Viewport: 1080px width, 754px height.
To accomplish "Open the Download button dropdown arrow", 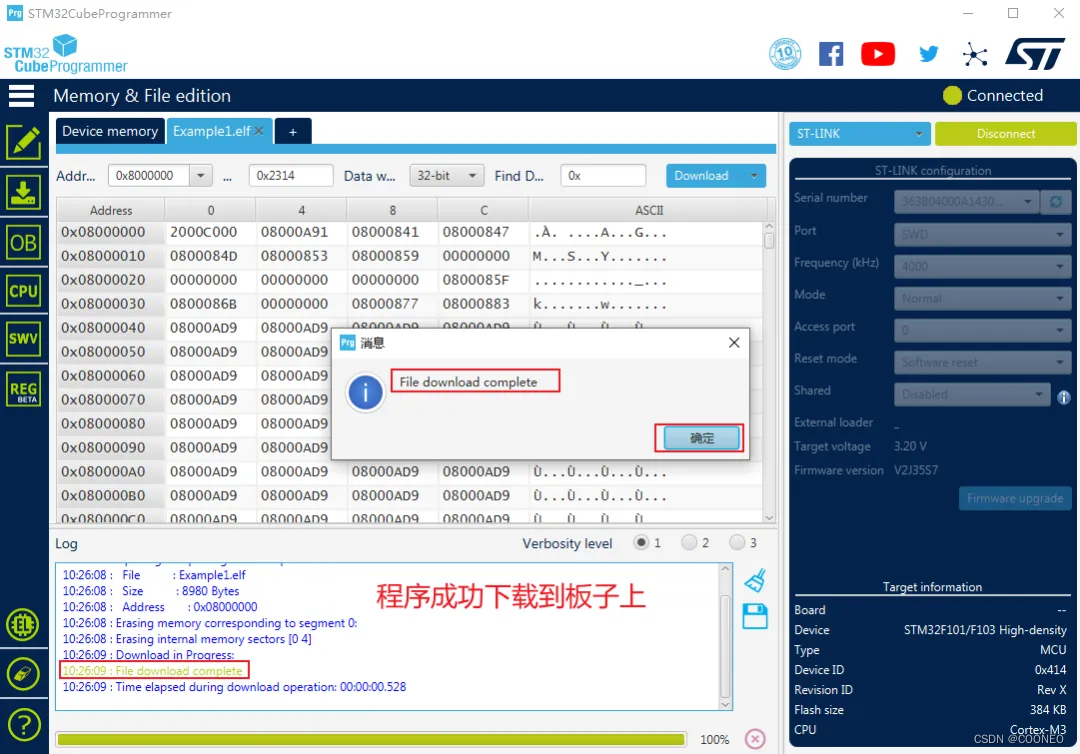I will [754, 176].
